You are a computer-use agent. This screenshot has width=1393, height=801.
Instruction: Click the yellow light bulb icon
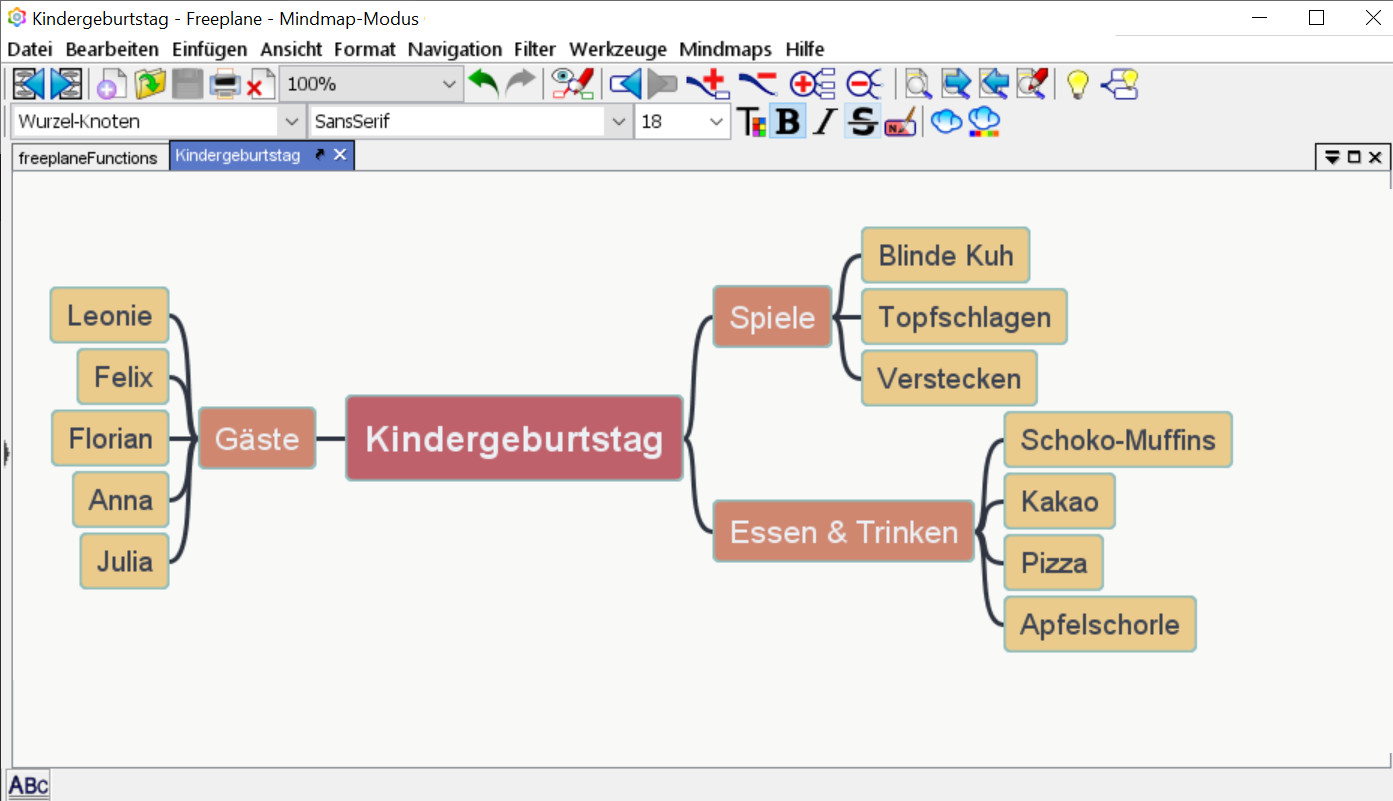(1077, 84)
